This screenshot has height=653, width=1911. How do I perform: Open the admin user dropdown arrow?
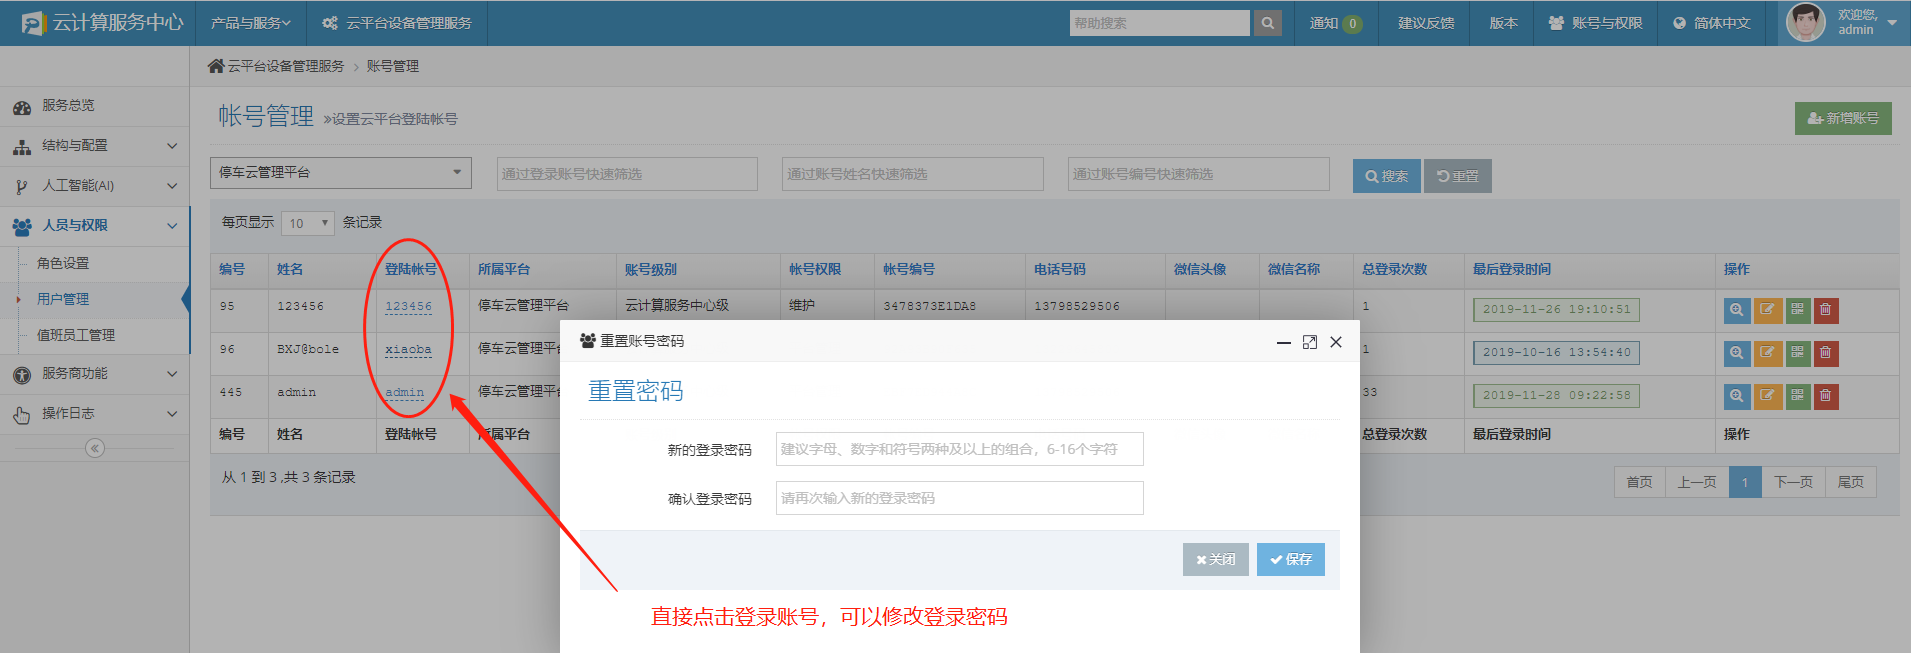[x=1892, y=23]
